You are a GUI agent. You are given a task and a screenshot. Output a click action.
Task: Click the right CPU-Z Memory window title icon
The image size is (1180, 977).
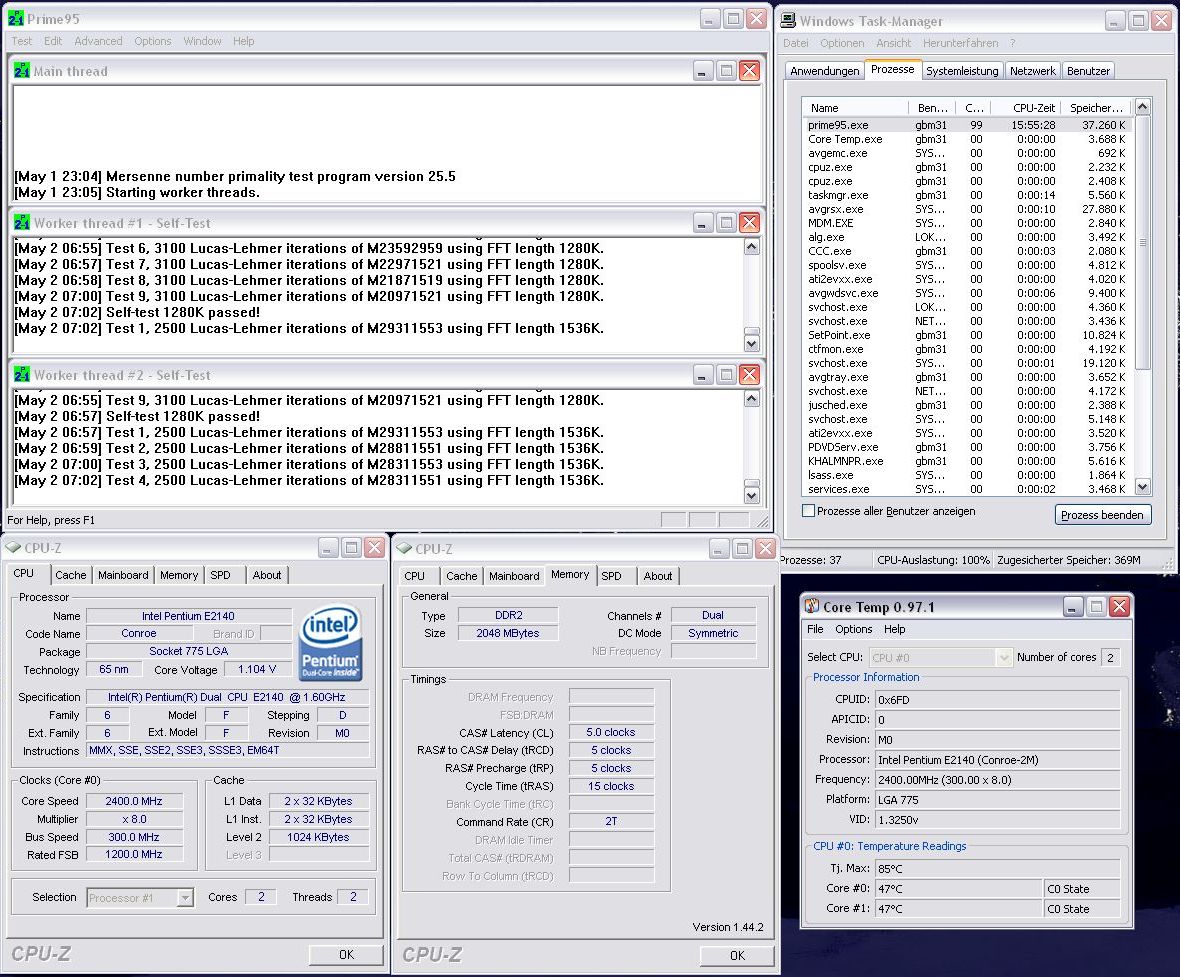pos(404,548)
